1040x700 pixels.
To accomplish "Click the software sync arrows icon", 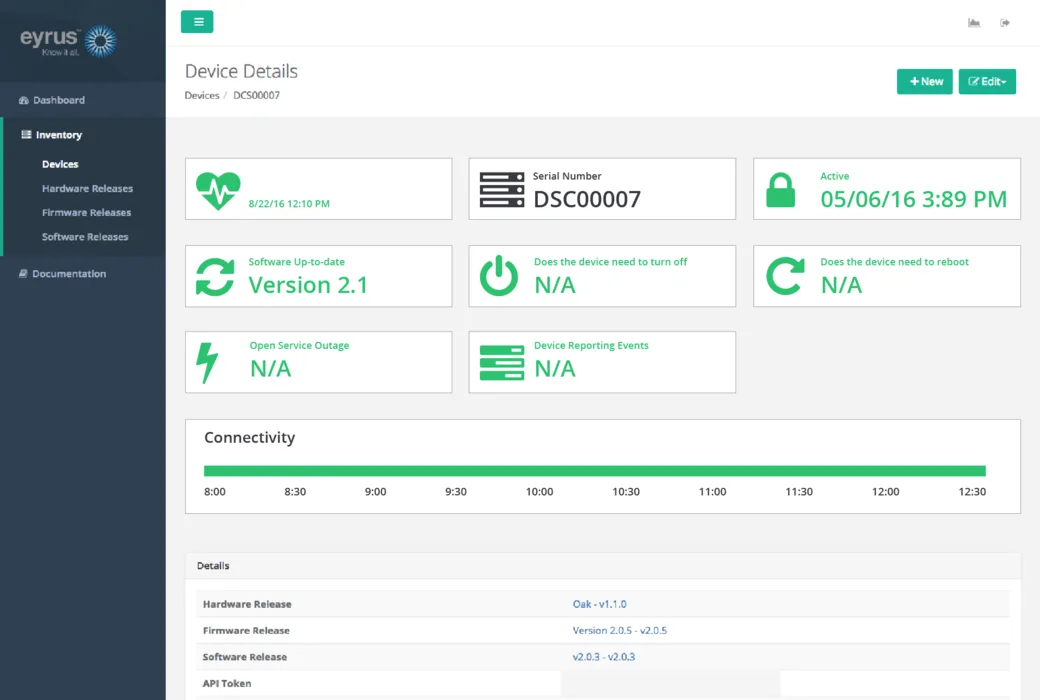I will point(215,277).
